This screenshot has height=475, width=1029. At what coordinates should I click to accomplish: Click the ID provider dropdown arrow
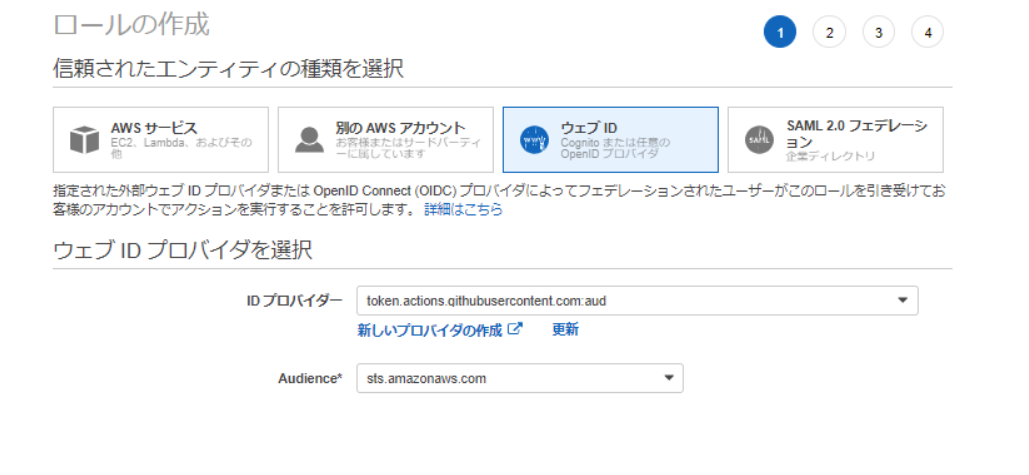tap(902, 300)
